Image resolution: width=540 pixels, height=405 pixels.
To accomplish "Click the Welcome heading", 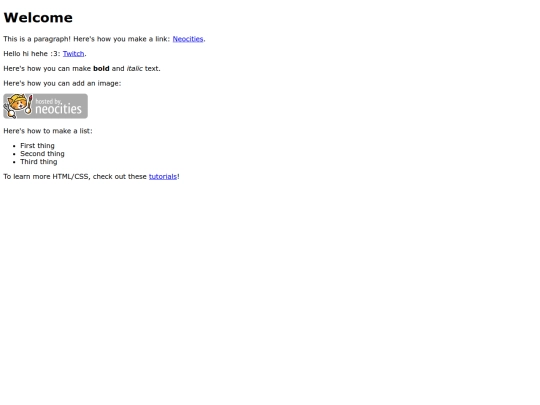I will [x=38, y=18].
